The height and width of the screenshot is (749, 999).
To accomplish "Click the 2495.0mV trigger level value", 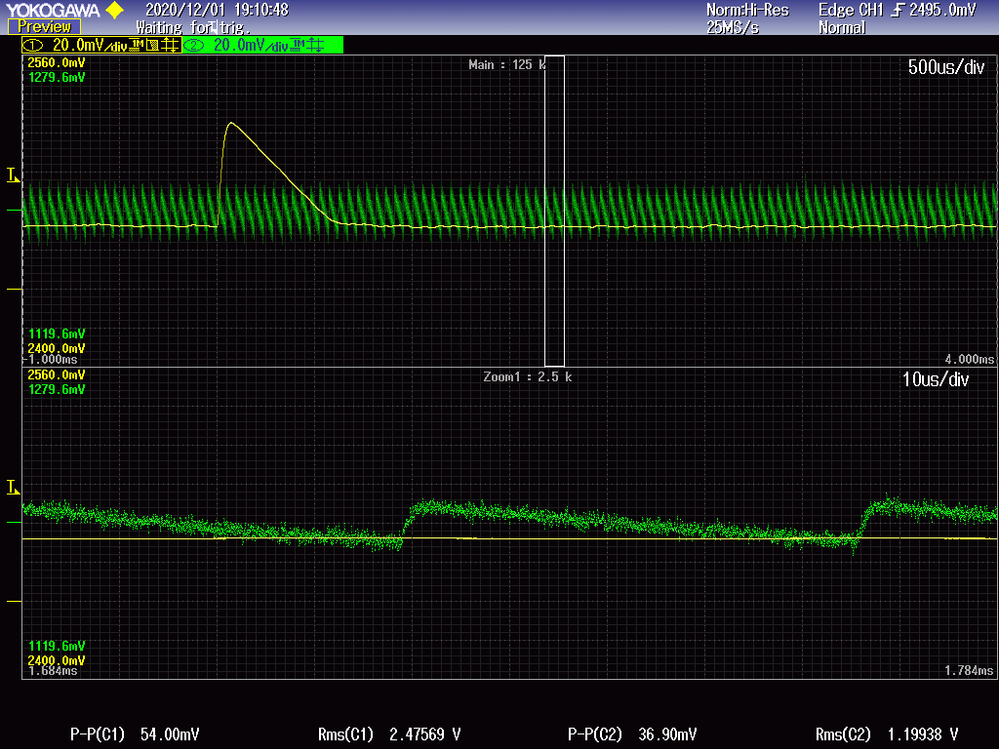I will coord(942,10).
